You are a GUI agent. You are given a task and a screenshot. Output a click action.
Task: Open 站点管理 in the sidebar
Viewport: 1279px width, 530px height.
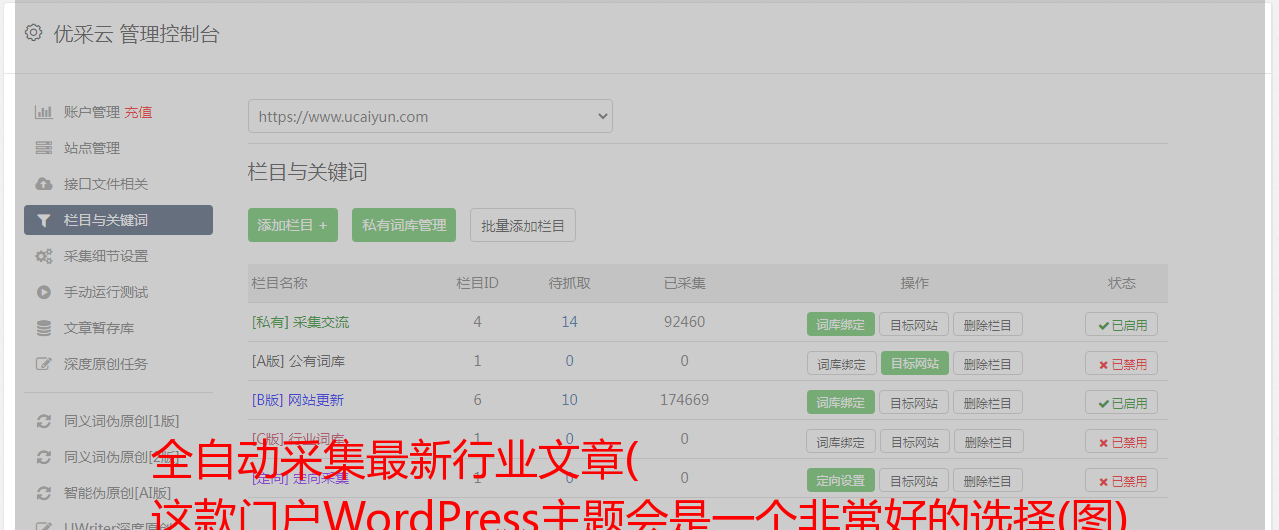click(92, 148)
